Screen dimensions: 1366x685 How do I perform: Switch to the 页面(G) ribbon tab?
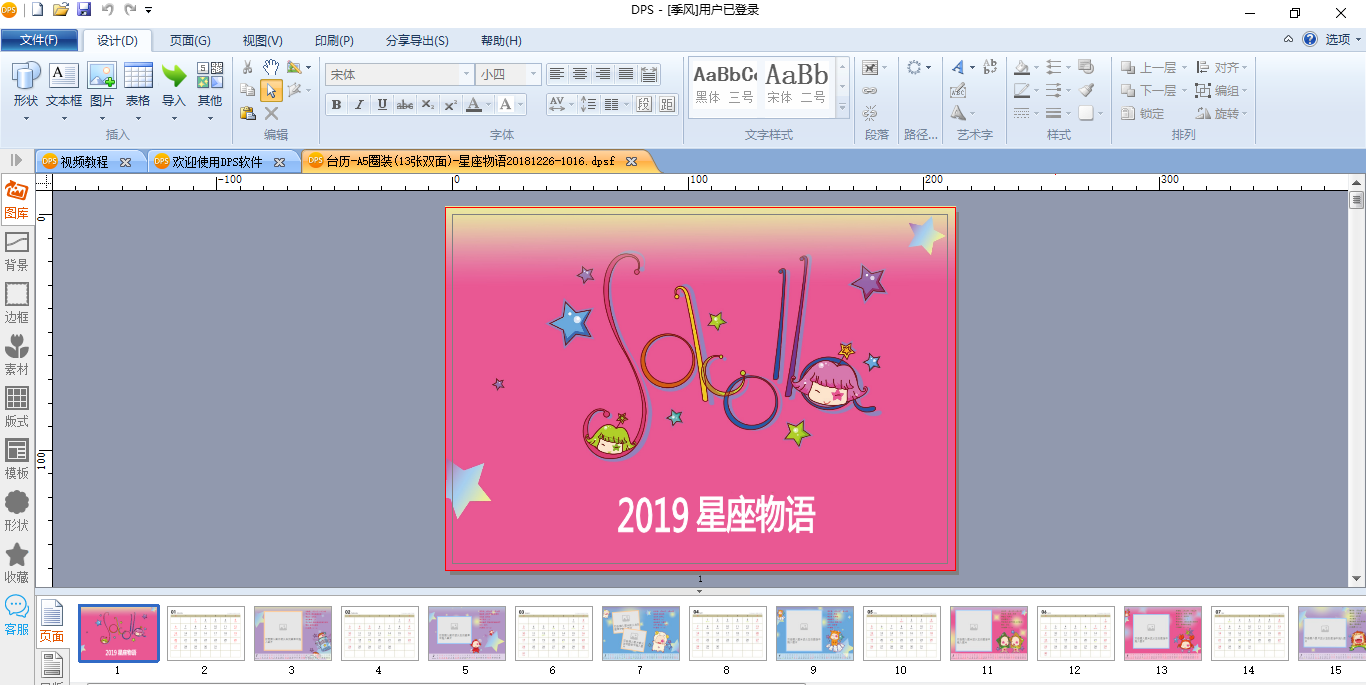click(190, 41)
